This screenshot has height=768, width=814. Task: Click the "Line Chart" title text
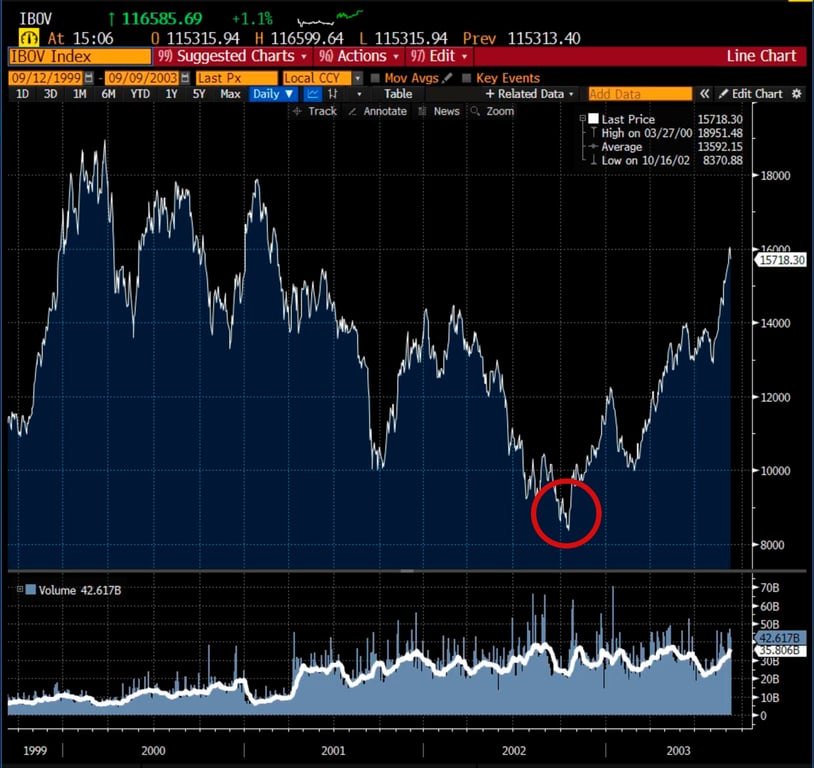point(761,56)
